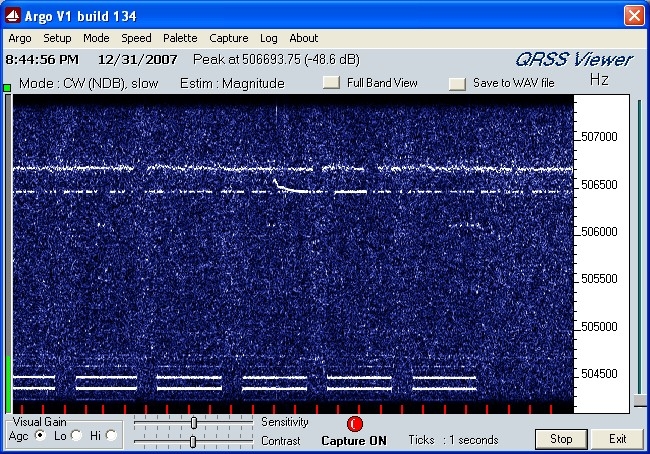Click the Exit button
650x454 pixels.
click(x=617, y=439)
